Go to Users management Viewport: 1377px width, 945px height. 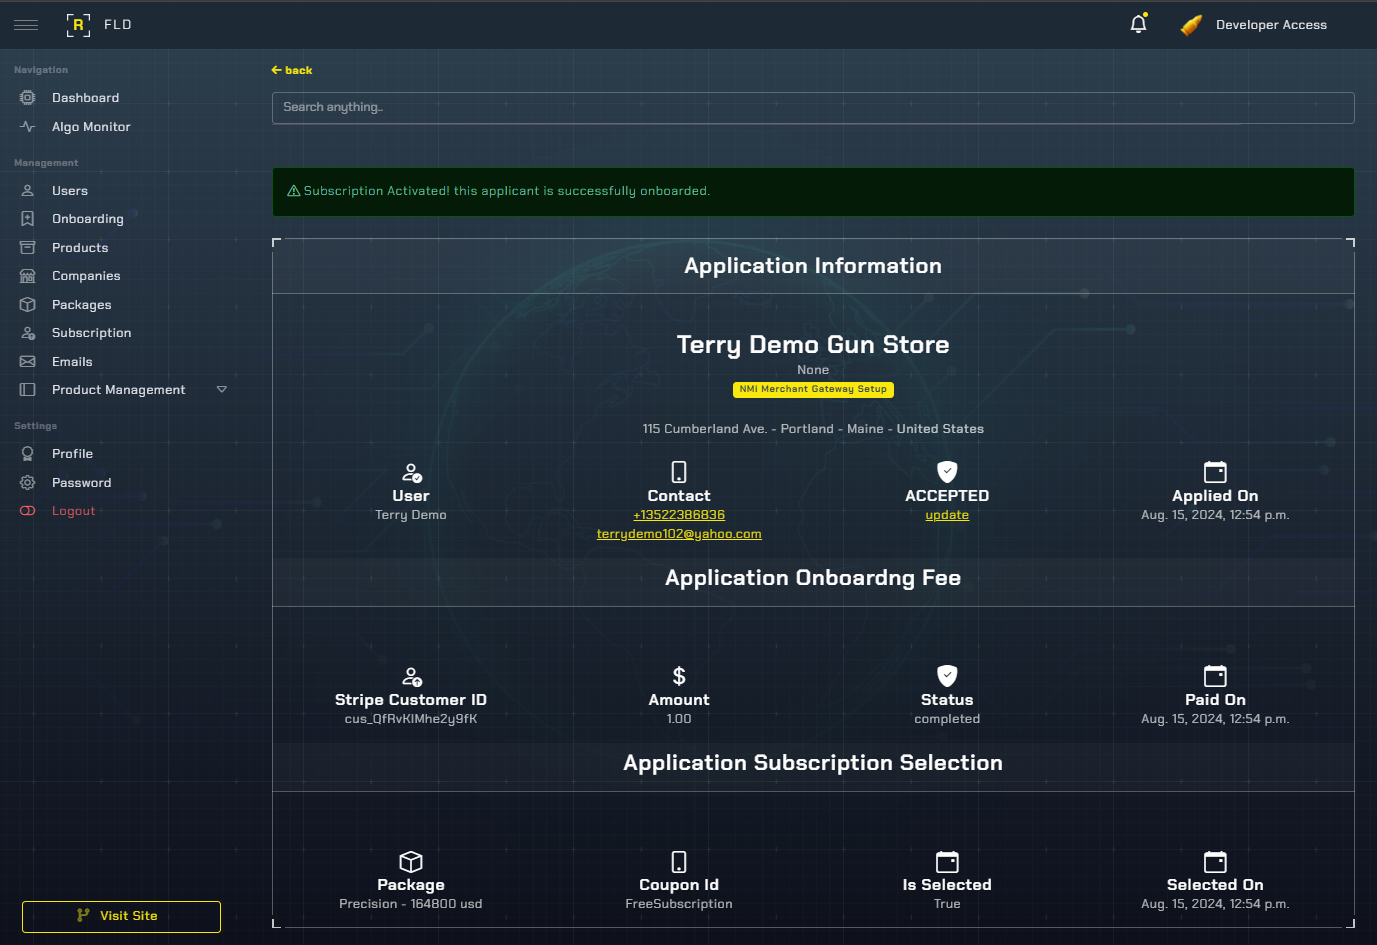coord(70,191)
